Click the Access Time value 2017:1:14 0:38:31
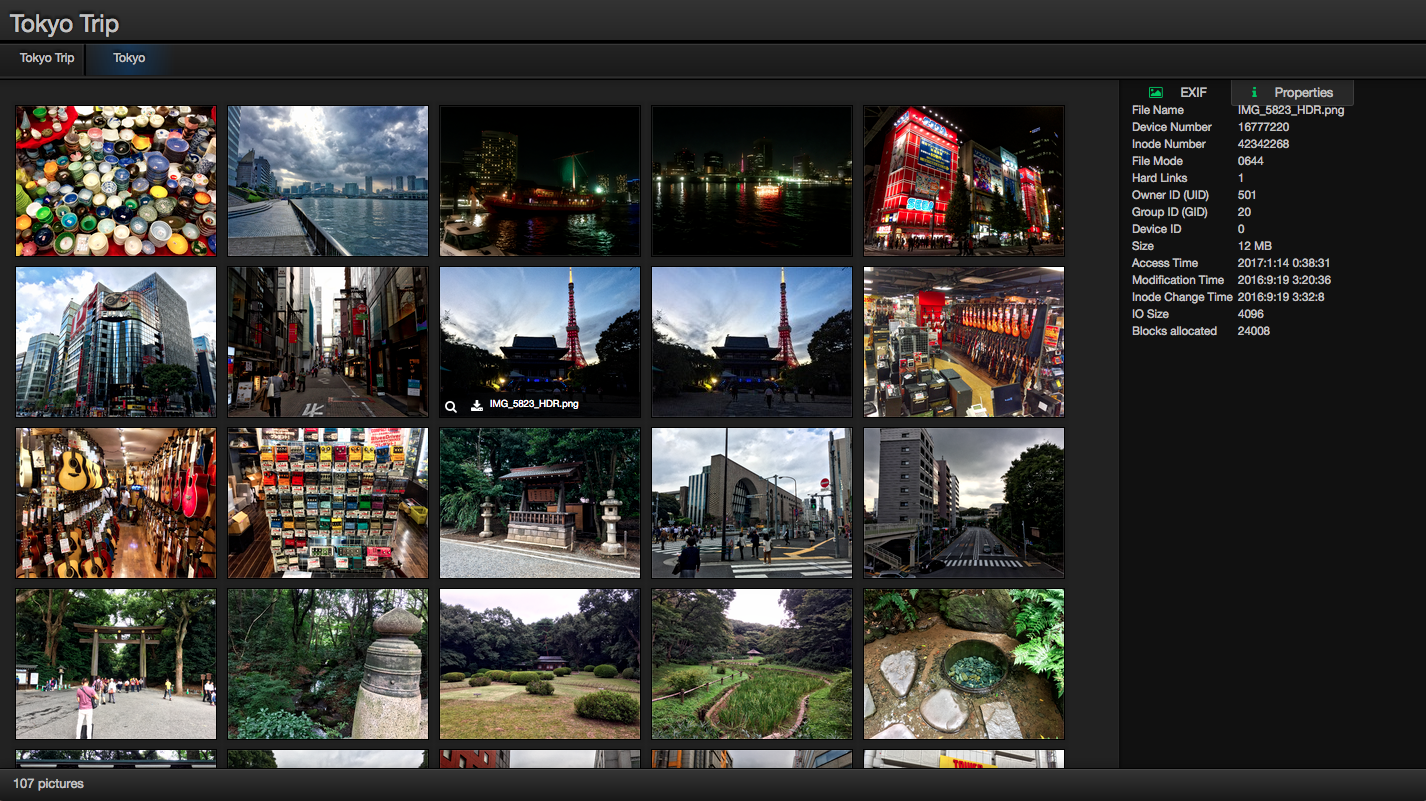The height and width of the screenshot is (801, 1426). coord(1284,263)
